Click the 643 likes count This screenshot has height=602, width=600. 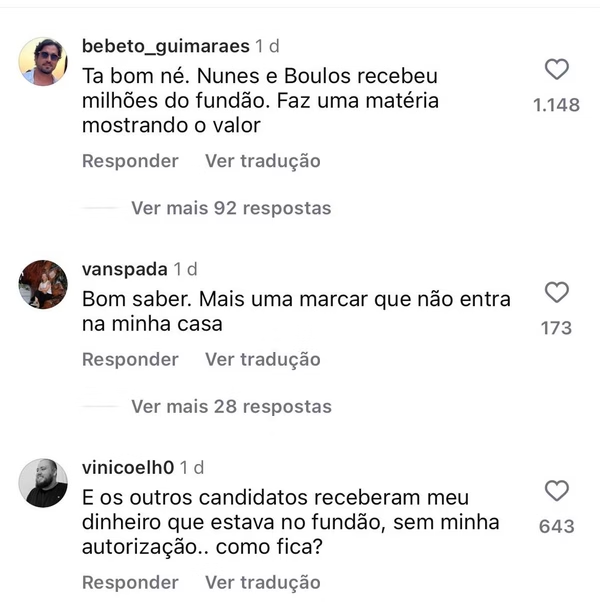point(556,526)
